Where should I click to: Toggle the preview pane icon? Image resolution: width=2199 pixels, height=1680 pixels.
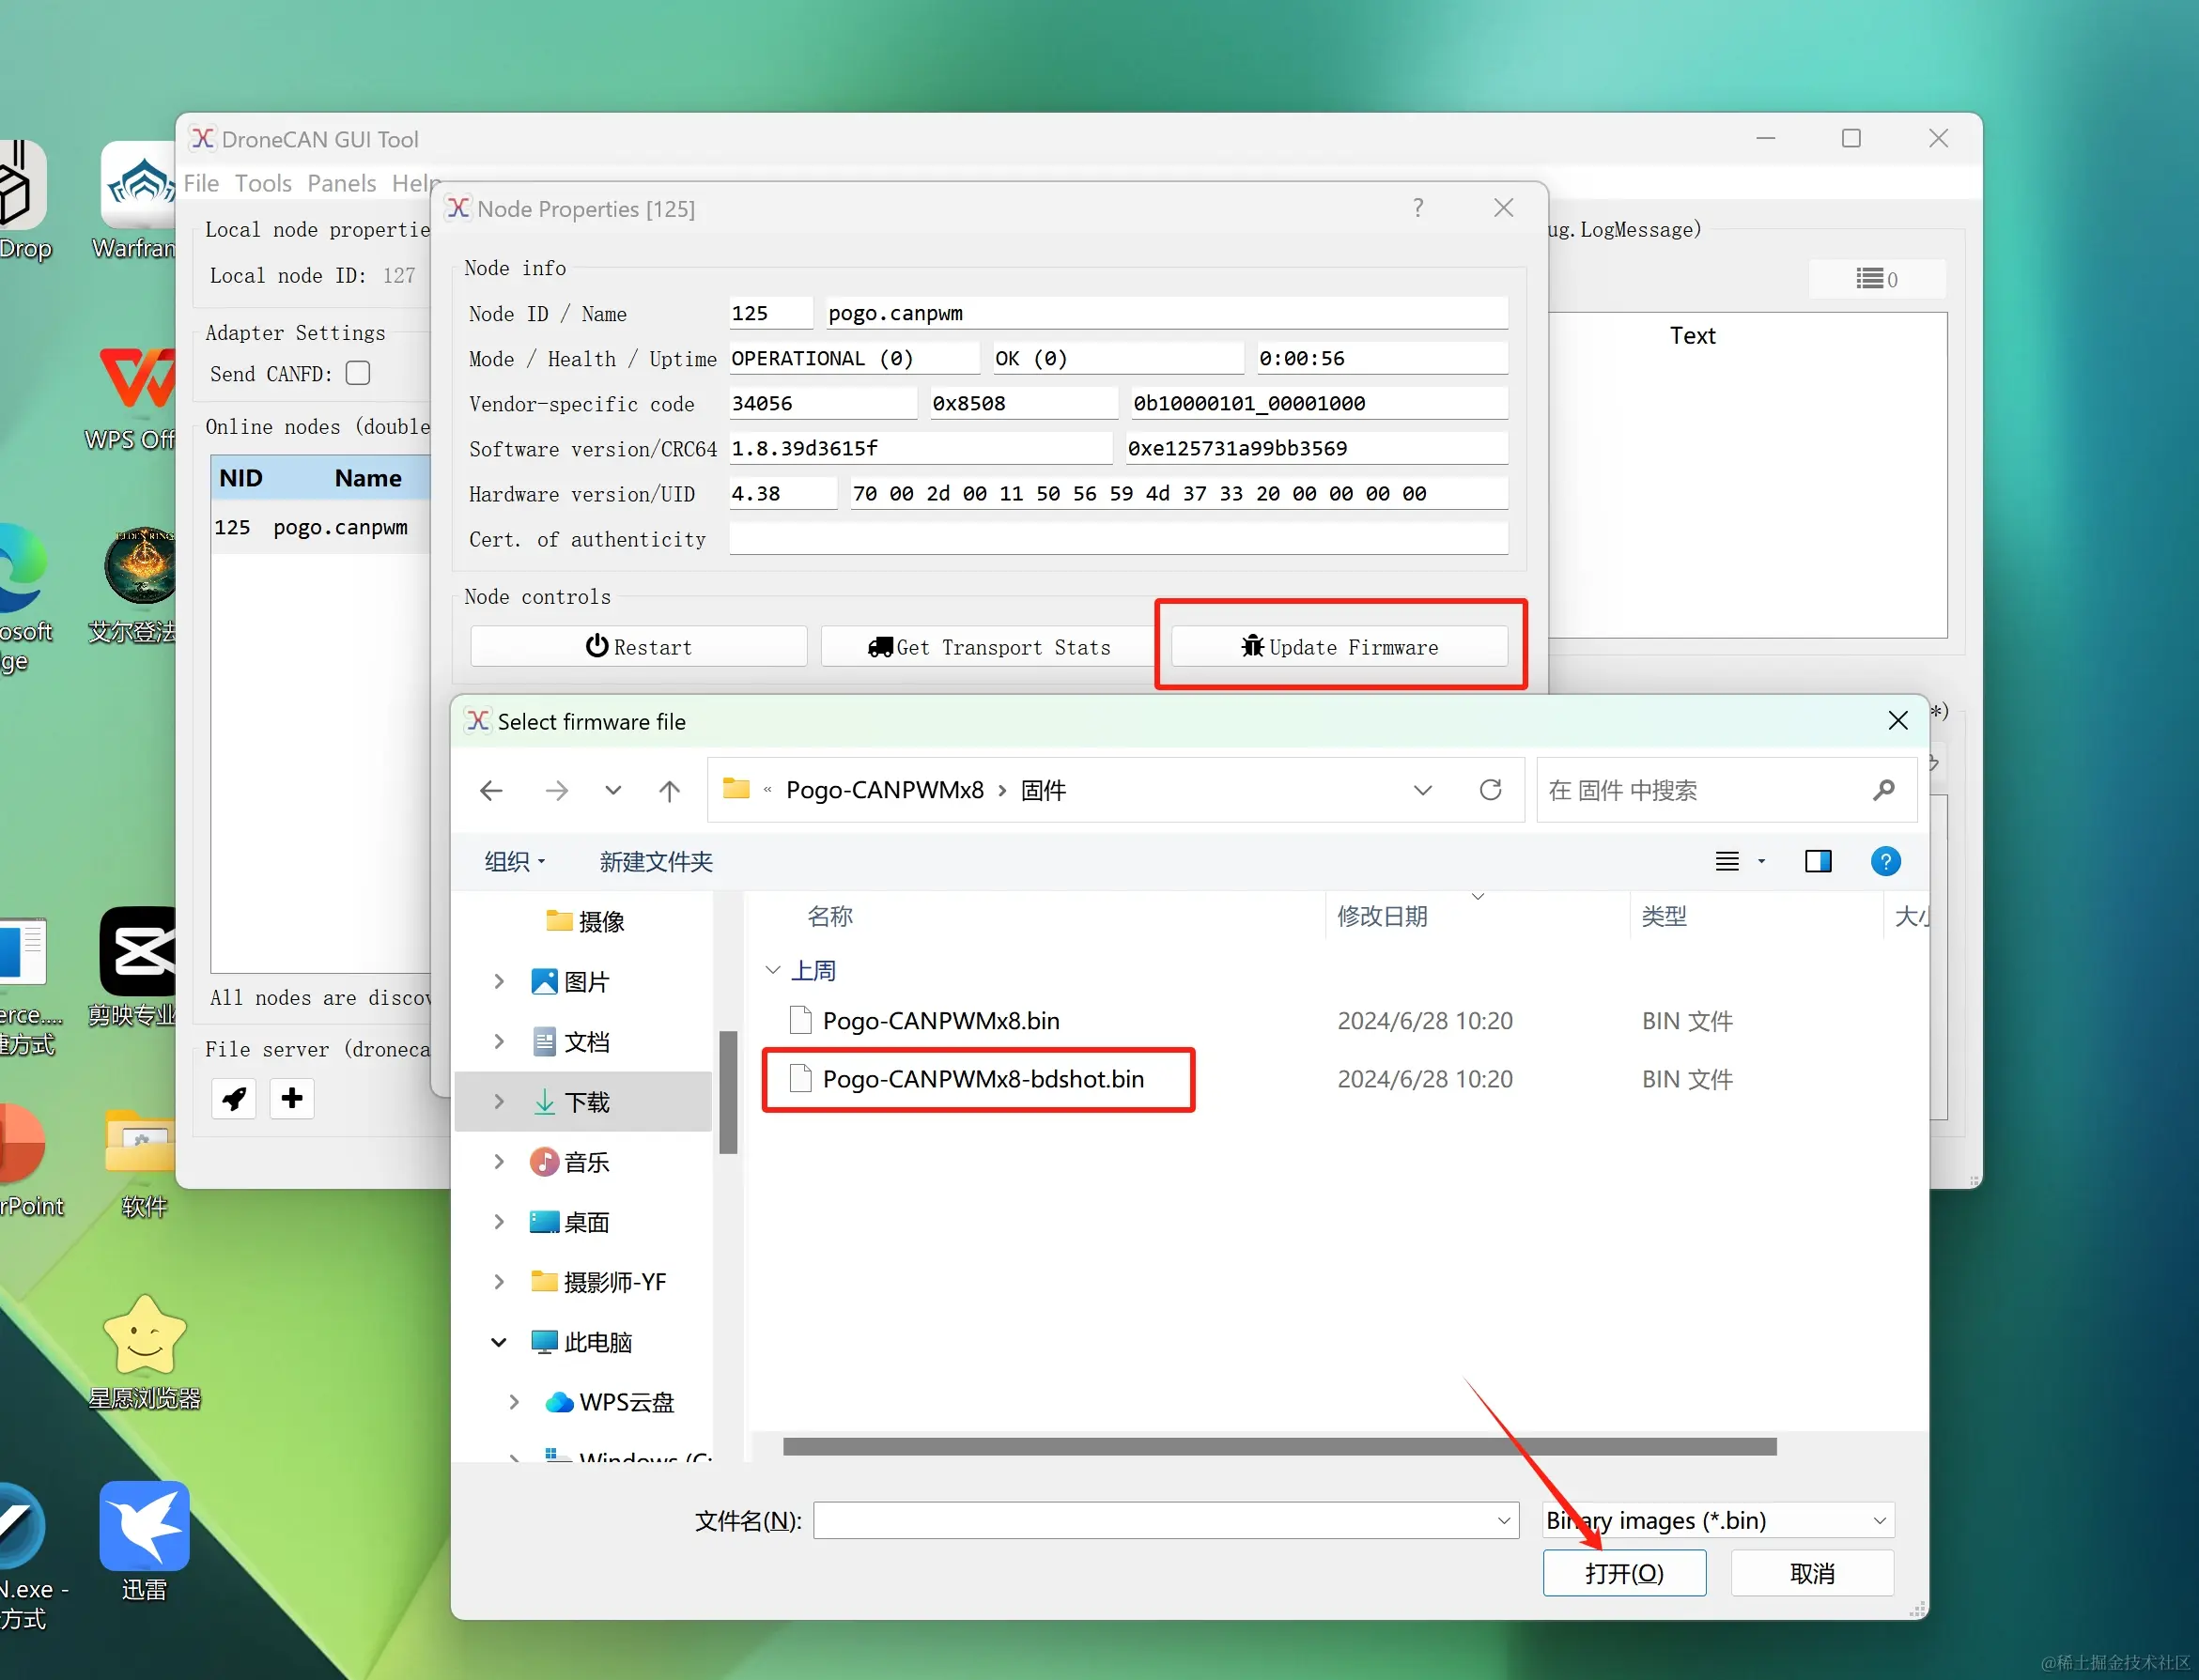pos(1817,861)
